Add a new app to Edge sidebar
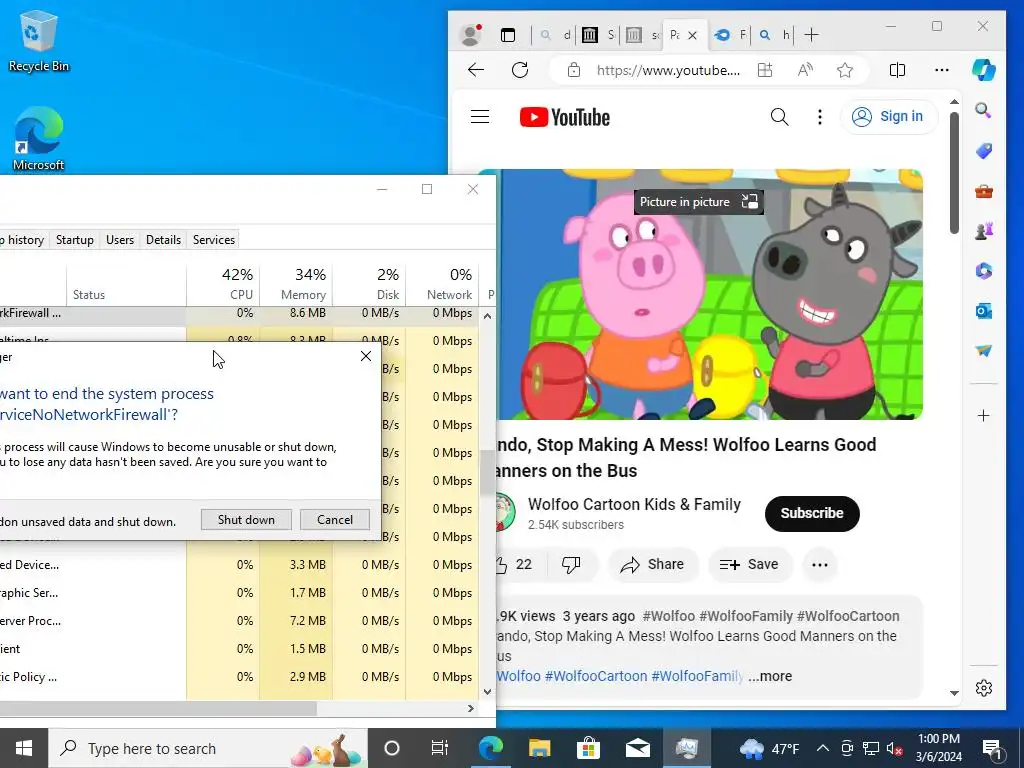Image resolution: width=1024 pixels, height=768 pixels. coord(984,415)
